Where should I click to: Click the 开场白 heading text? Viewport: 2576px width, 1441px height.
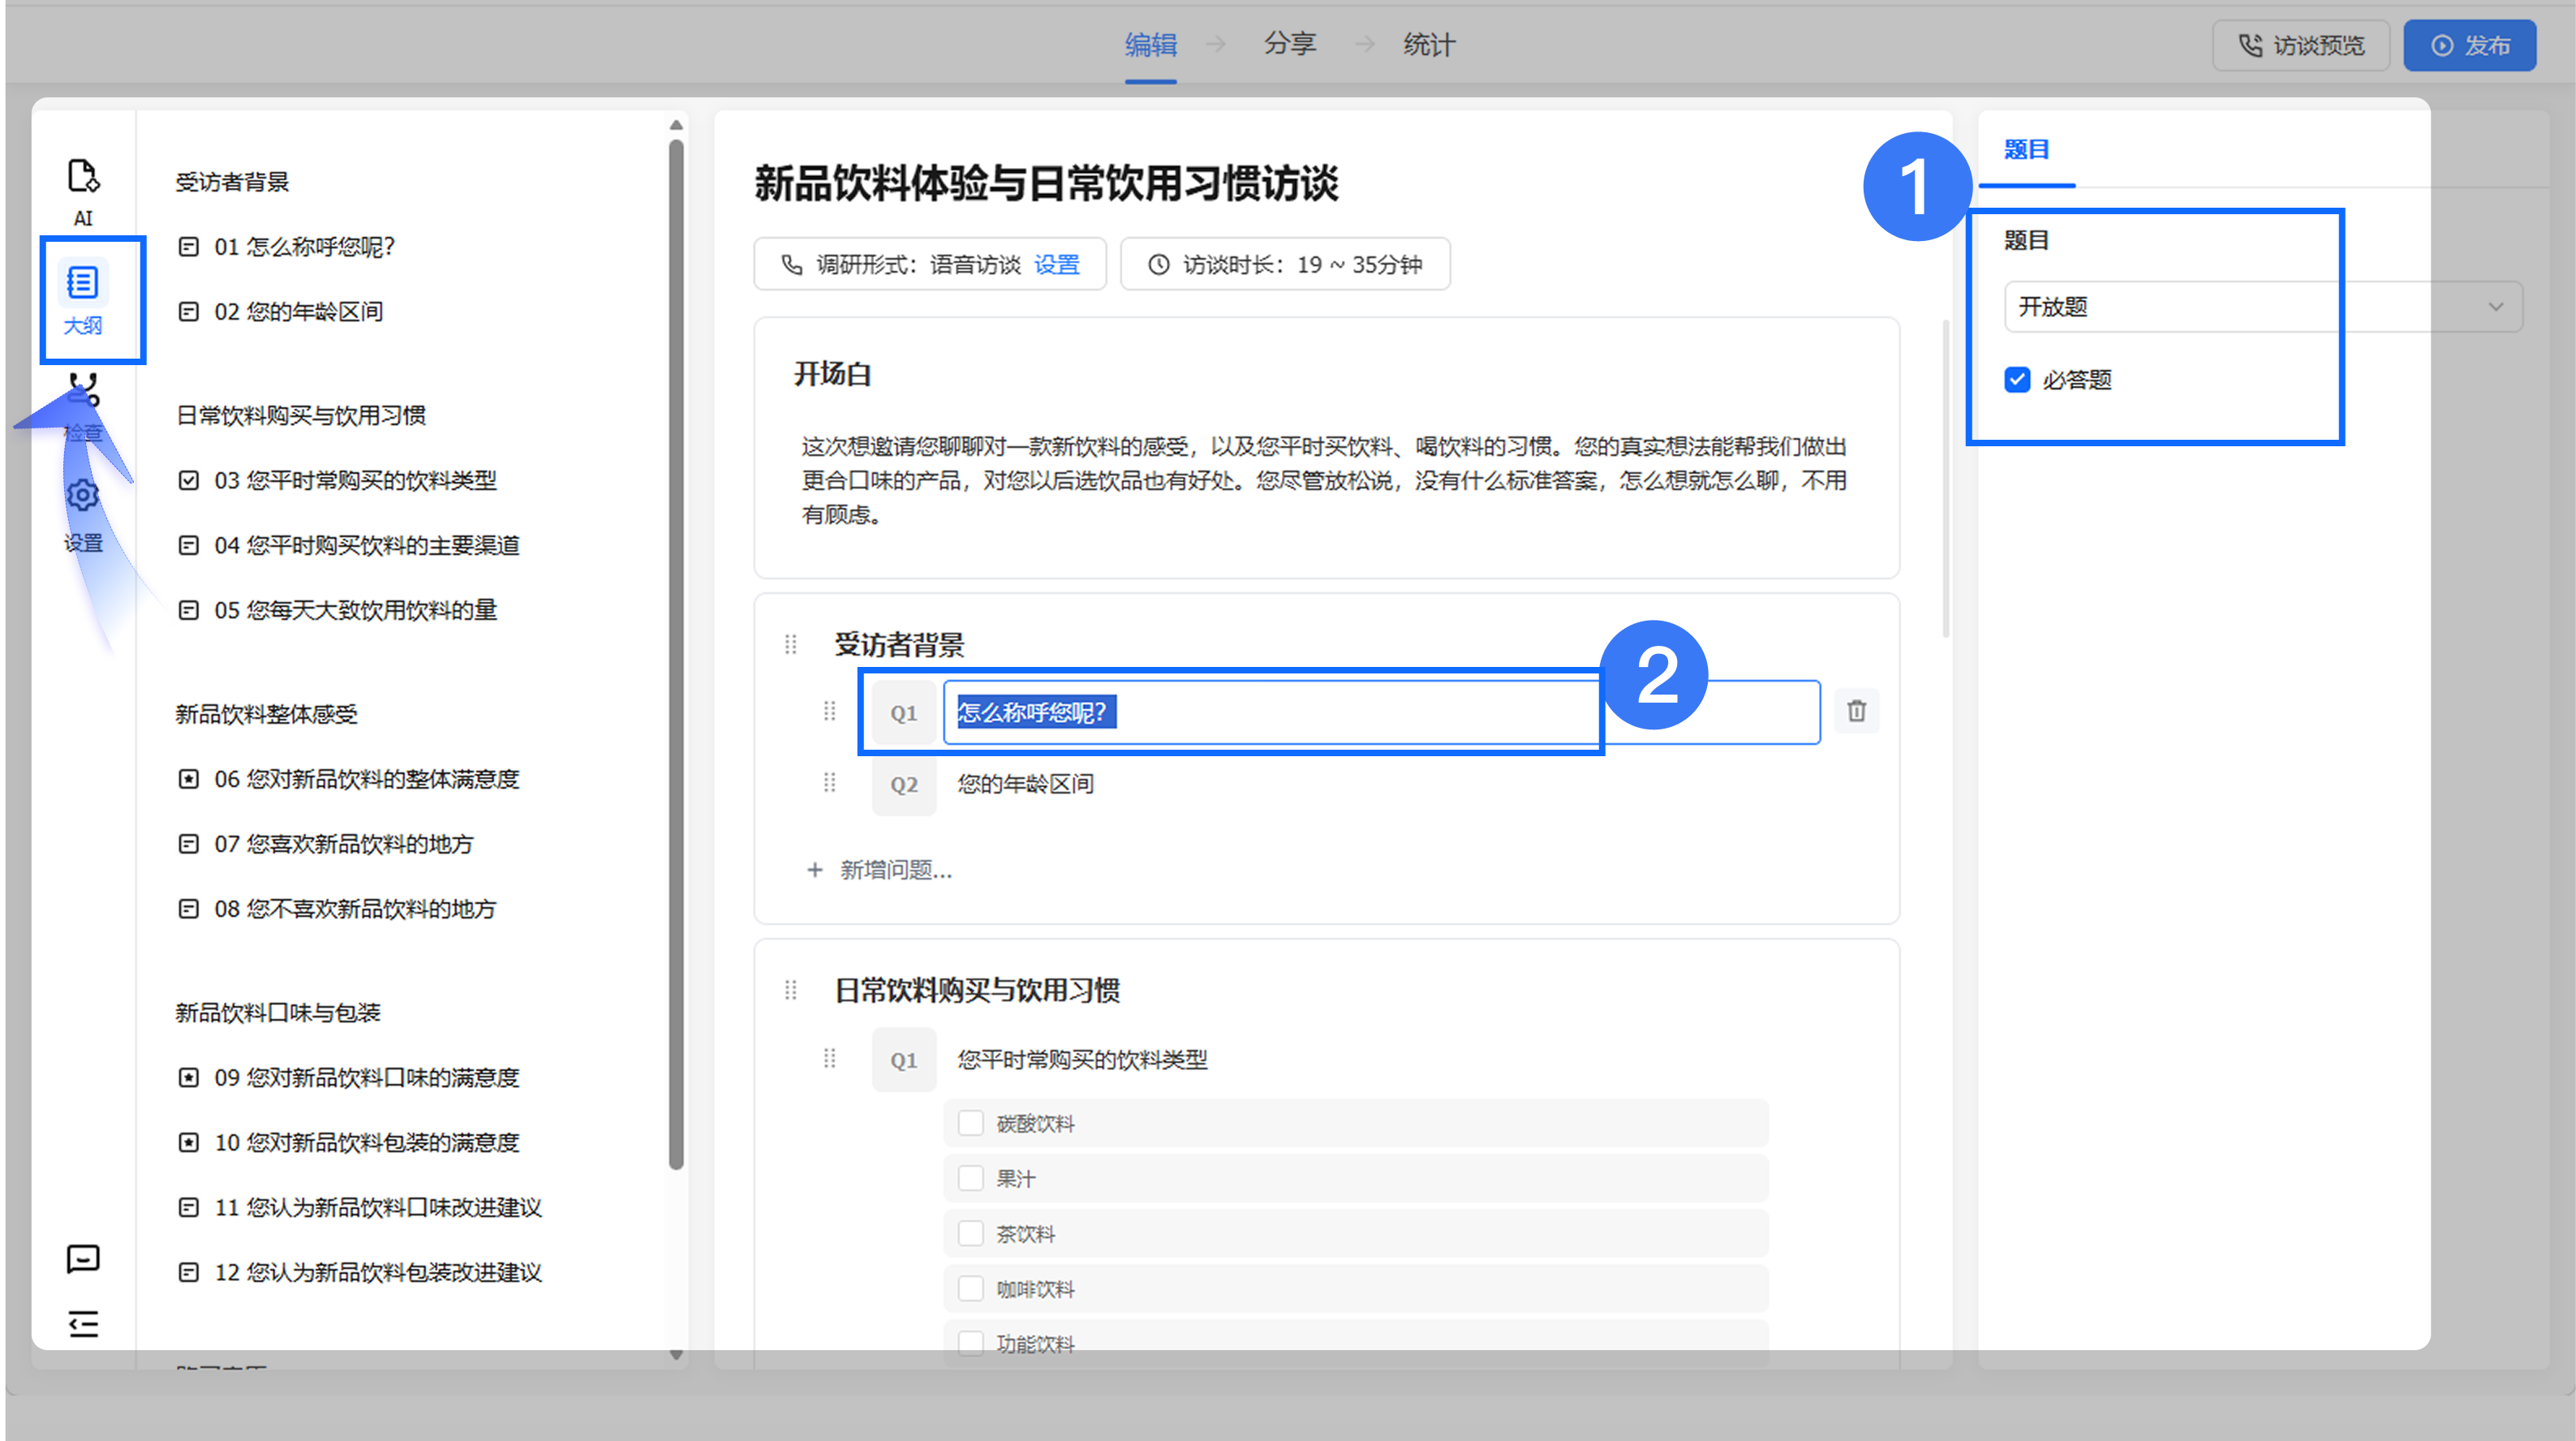(x=833, y=375)
